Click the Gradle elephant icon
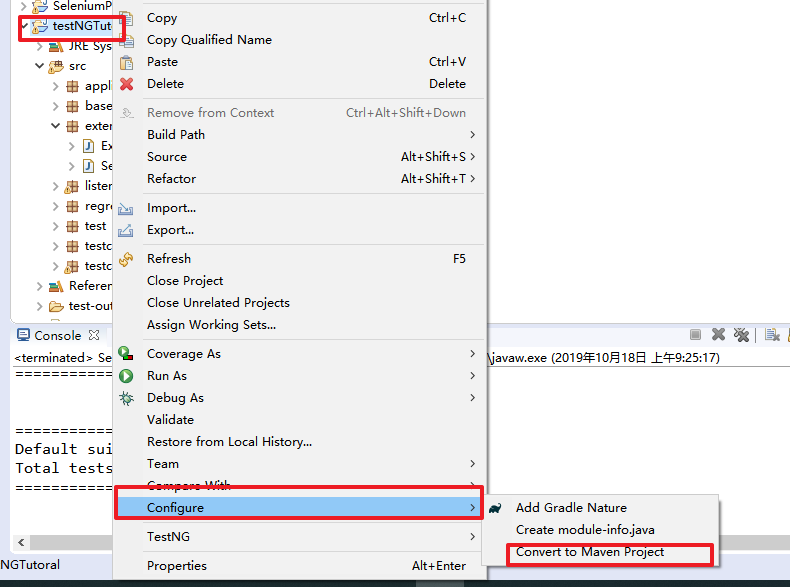The height and width of the screenshot is (587, 790). (495, 508)
